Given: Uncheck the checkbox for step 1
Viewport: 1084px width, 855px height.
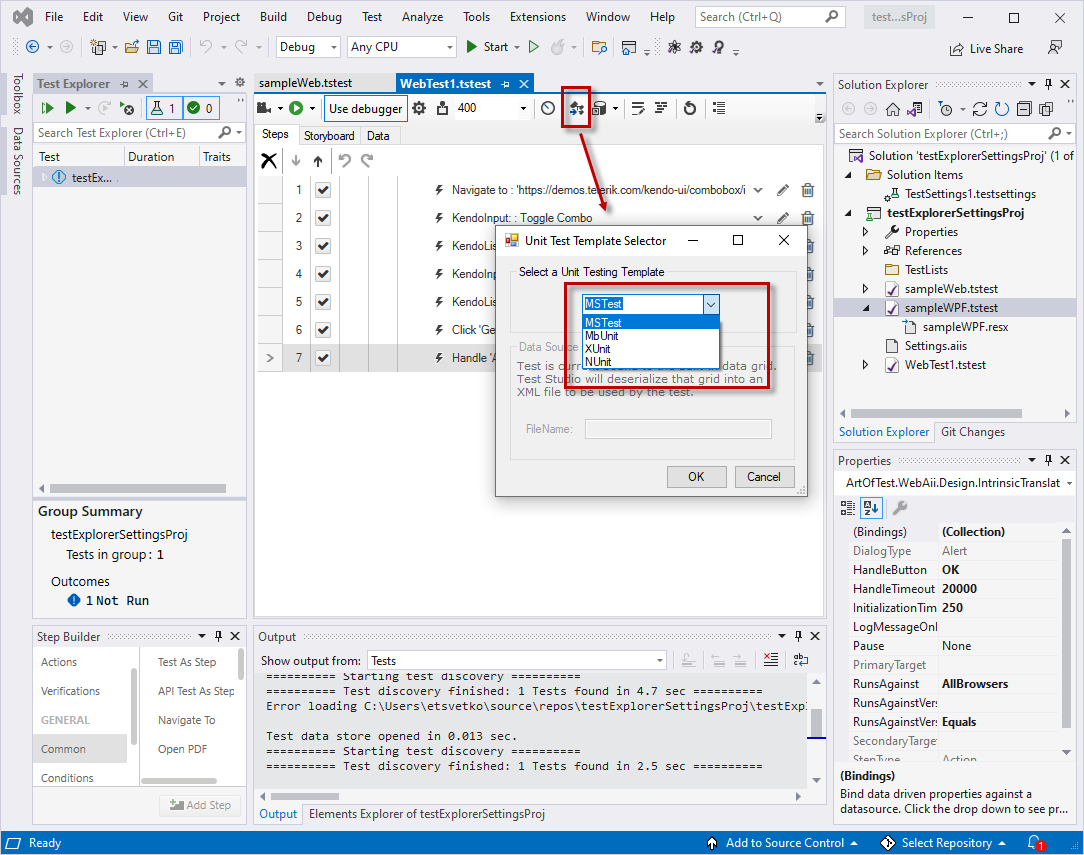Looking at the screenshot, I should pyautogui.click(x=323, y=190).
